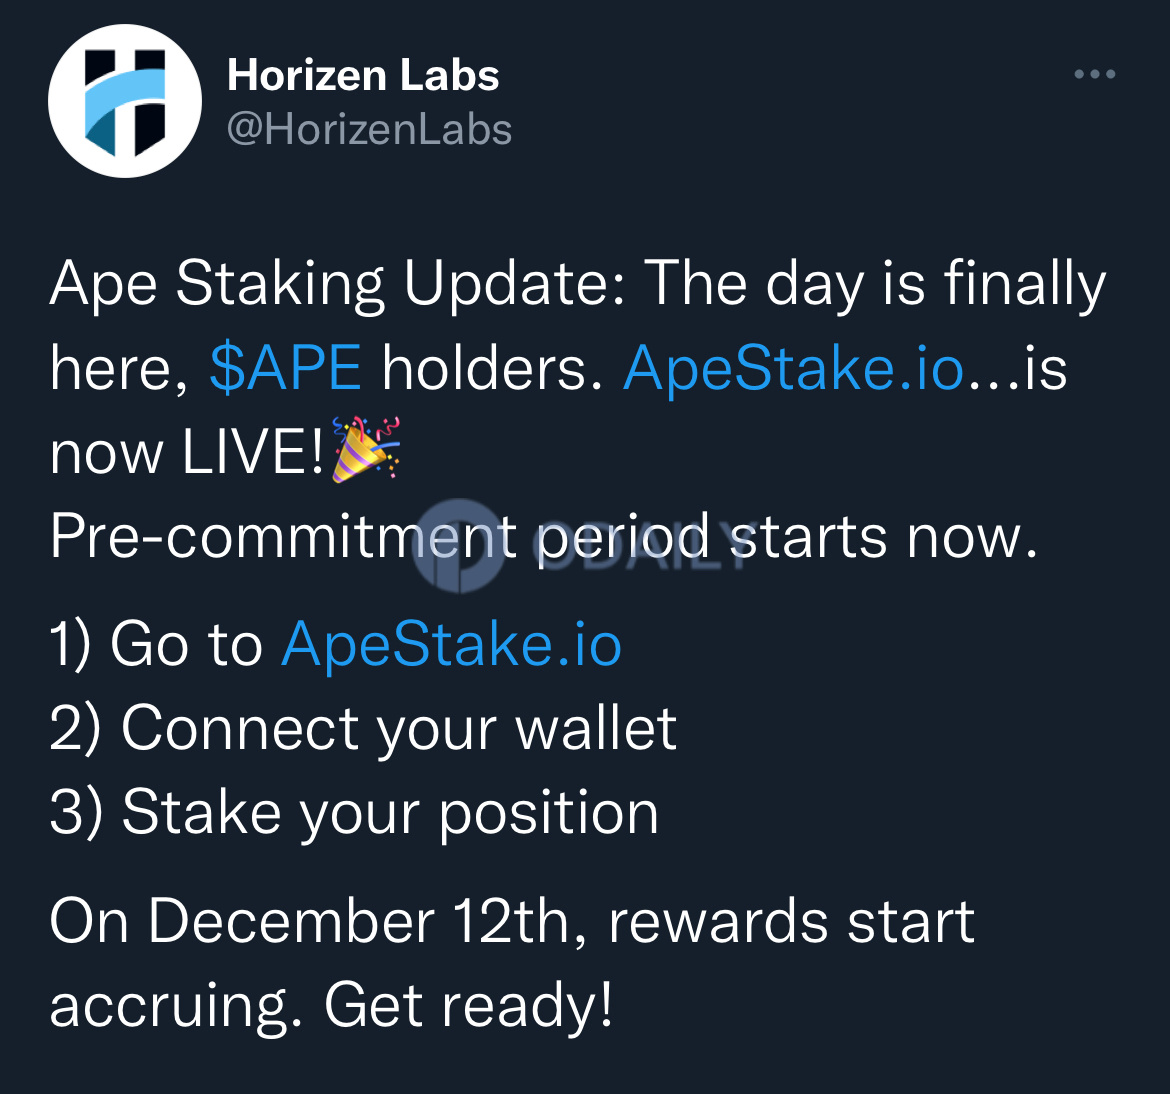This screenshot has height=1094, width=1170.
Task: Click the '3) Stake your position' step
Action: click(x=354, y=813)
